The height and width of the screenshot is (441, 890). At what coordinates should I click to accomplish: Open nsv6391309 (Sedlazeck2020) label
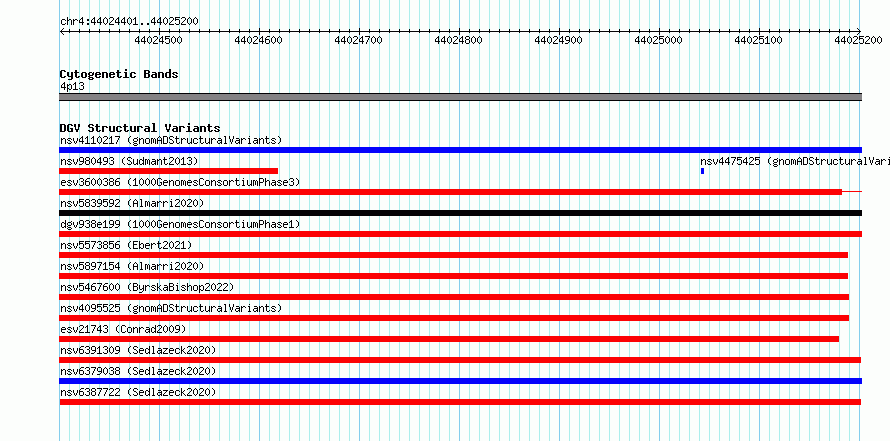coord(138,350)
